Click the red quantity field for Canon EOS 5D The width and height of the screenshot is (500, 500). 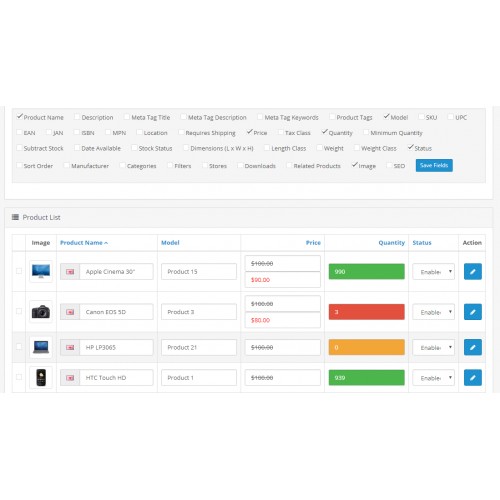367,312
